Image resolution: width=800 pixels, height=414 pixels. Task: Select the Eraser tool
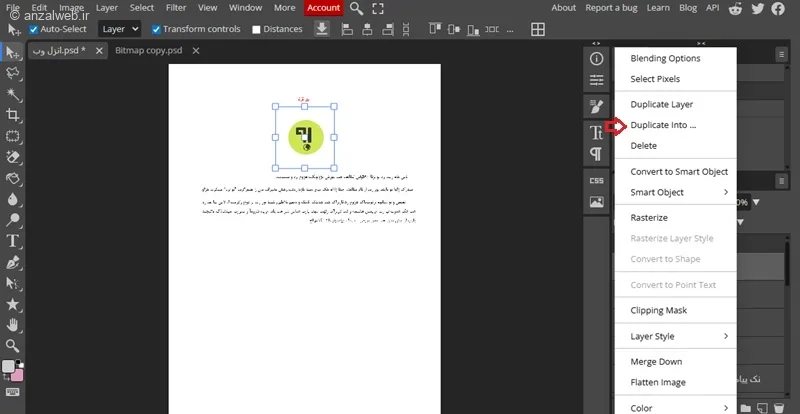(13, 157)
